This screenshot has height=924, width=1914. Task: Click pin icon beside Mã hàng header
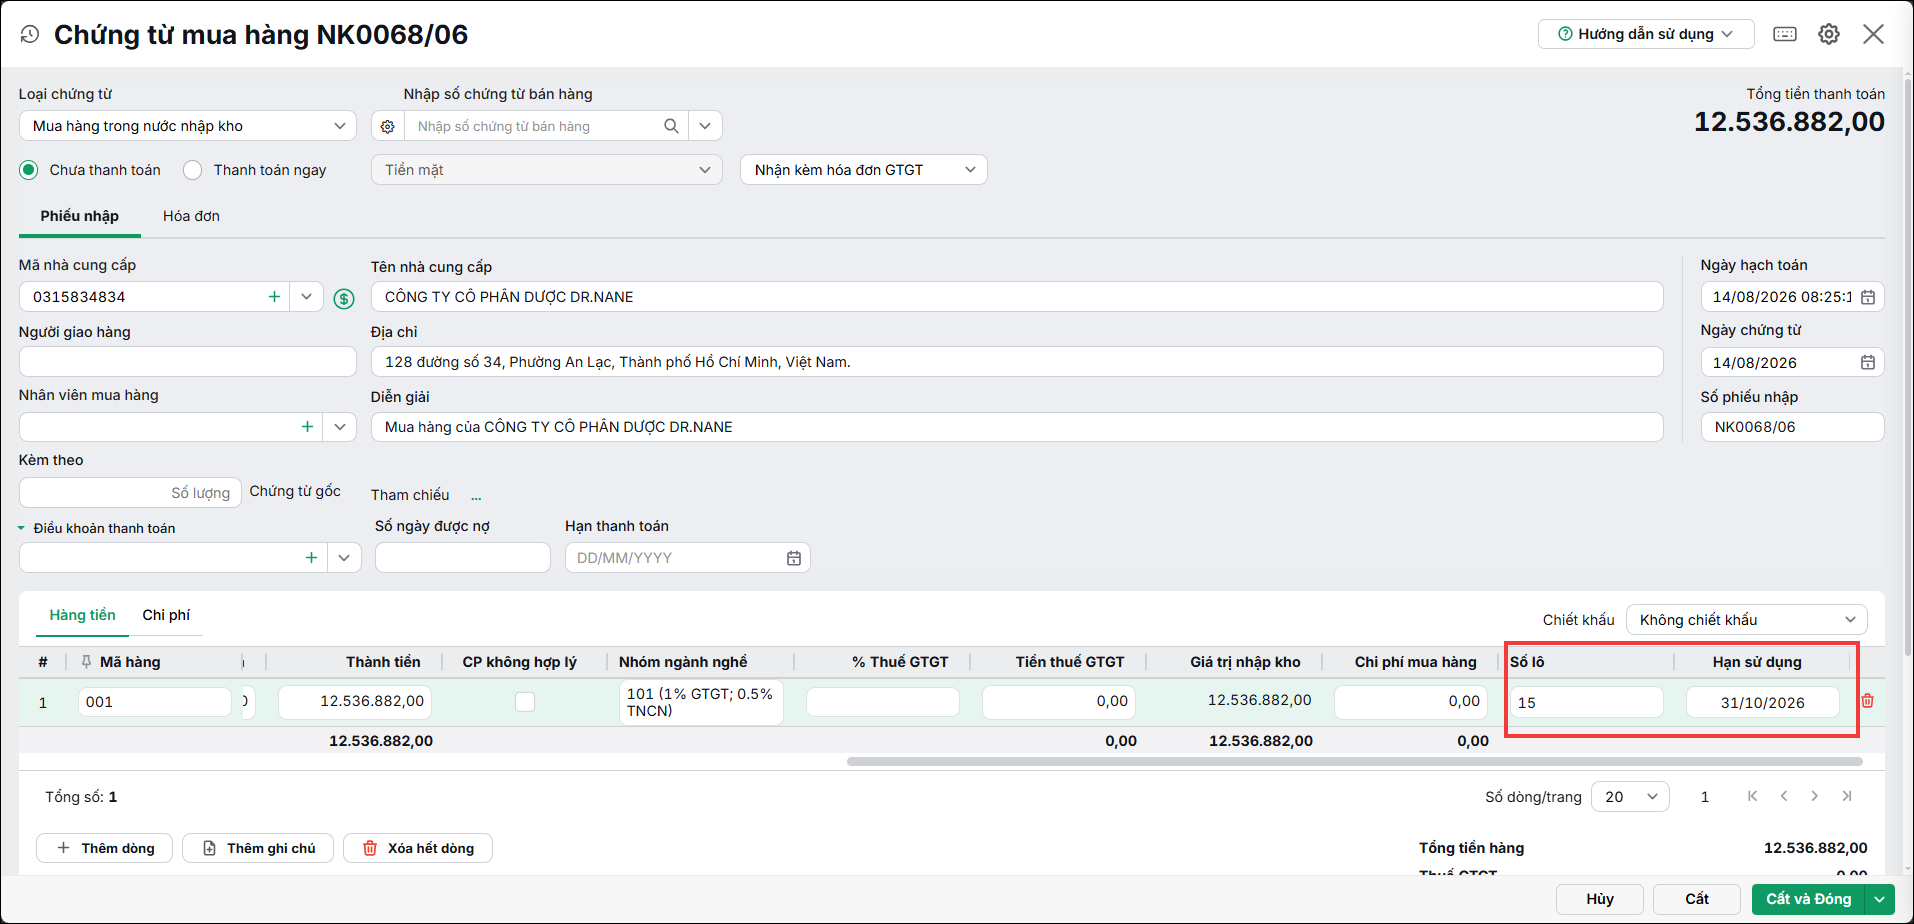coord(86,662)
